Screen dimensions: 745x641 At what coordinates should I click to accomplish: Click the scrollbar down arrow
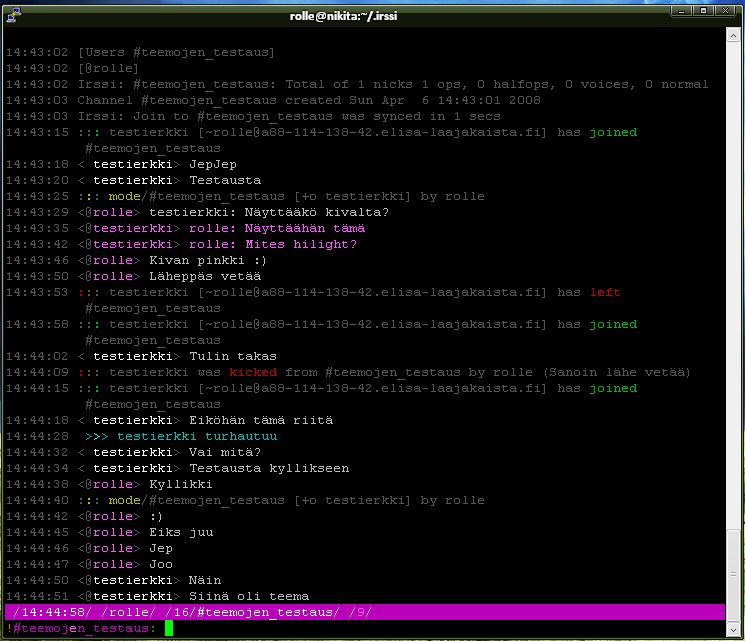pos(735,629)
